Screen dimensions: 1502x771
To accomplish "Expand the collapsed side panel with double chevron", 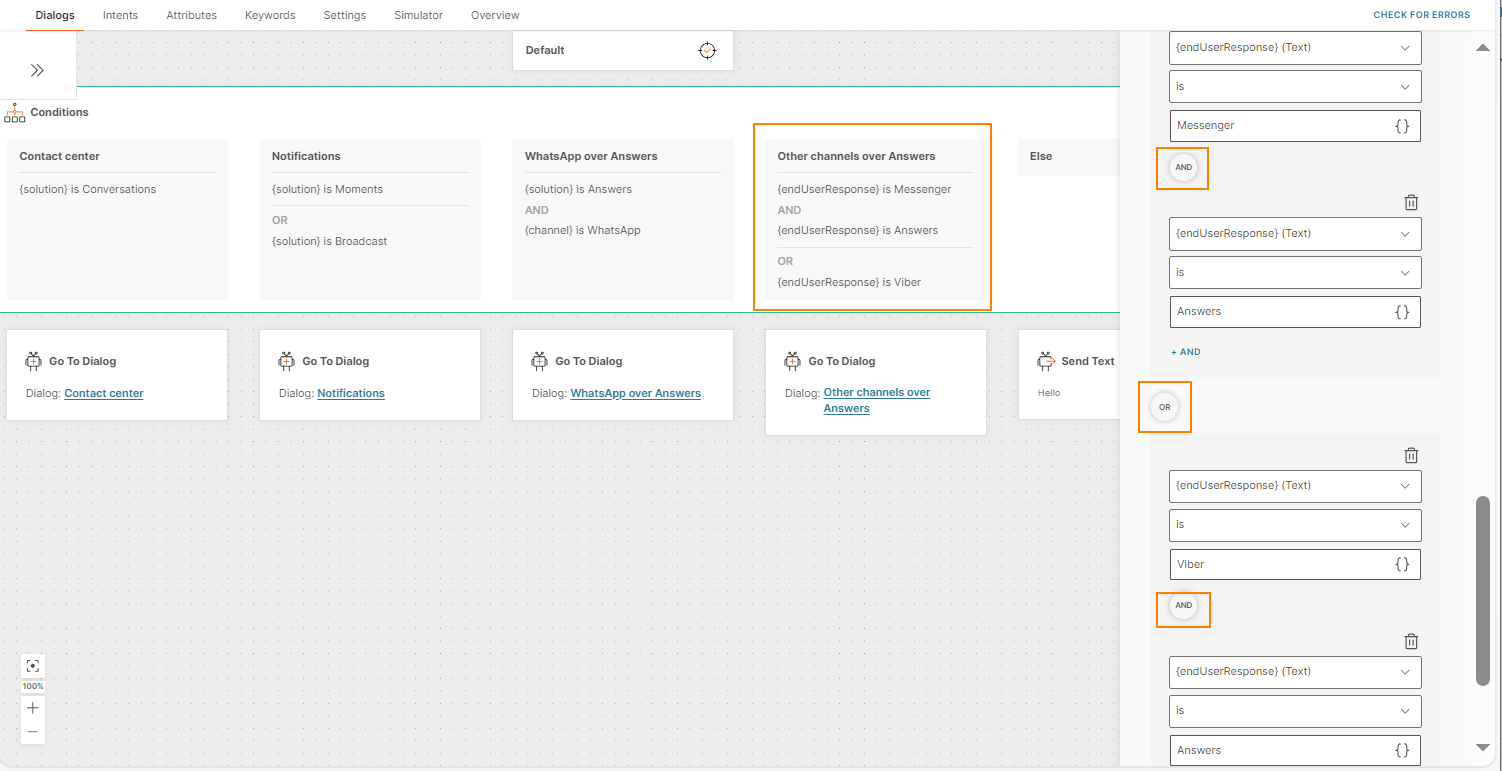I will 37,70.
